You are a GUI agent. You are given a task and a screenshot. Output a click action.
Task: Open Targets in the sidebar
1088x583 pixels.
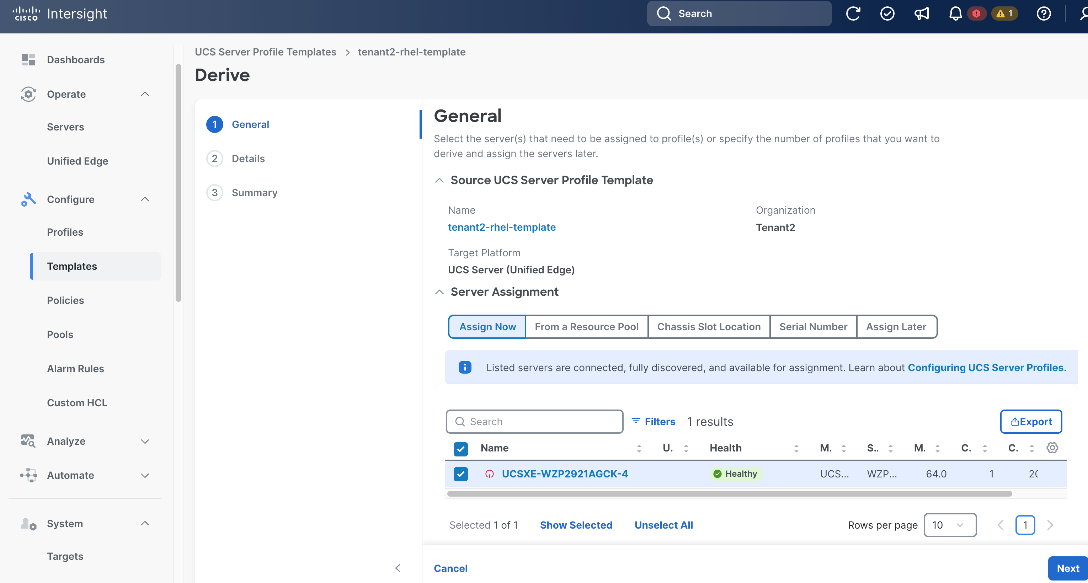(x=65, y=557)
